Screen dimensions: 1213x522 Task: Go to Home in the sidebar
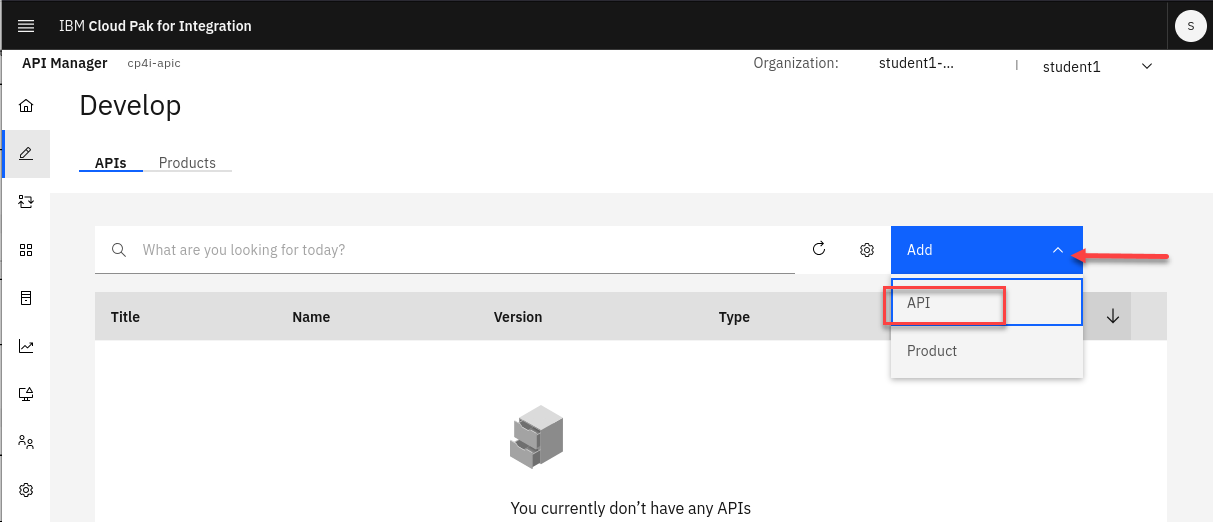[x=26, y=106]
